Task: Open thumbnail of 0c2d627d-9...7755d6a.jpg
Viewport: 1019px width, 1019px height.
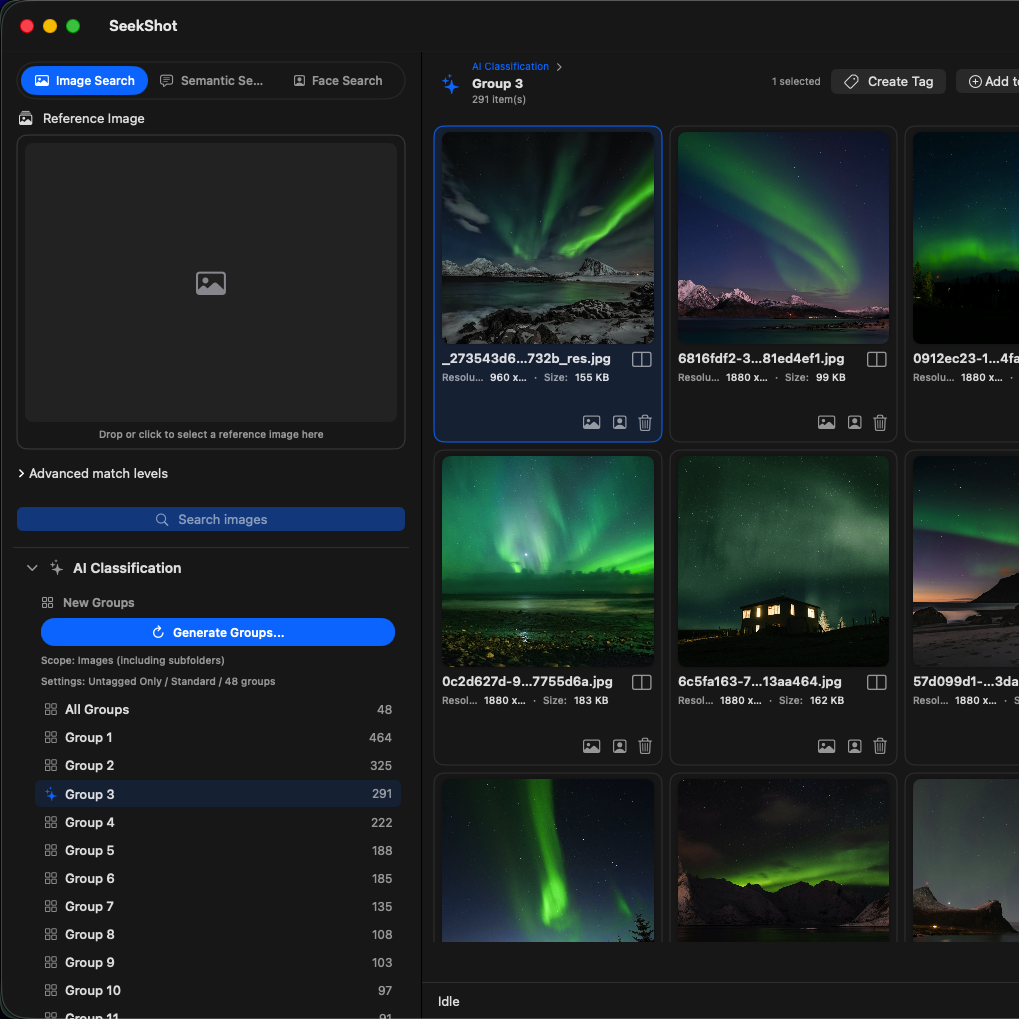Action: tap(548, 561)
